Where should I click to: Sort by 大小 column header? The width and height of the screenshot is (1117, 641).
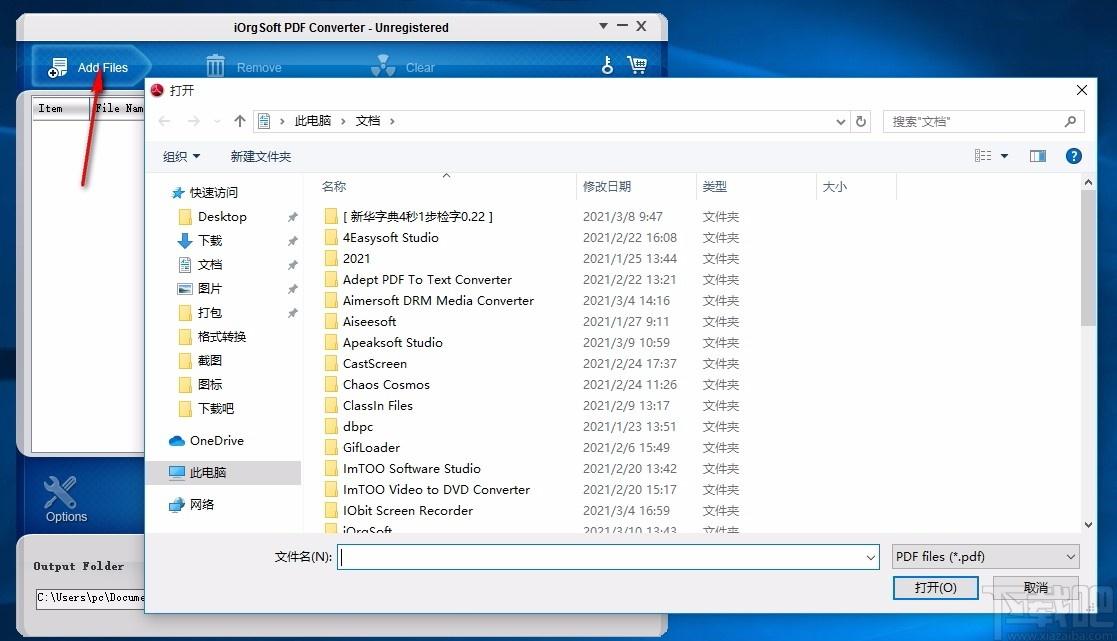pyautogui.click(x=835, y=187)
